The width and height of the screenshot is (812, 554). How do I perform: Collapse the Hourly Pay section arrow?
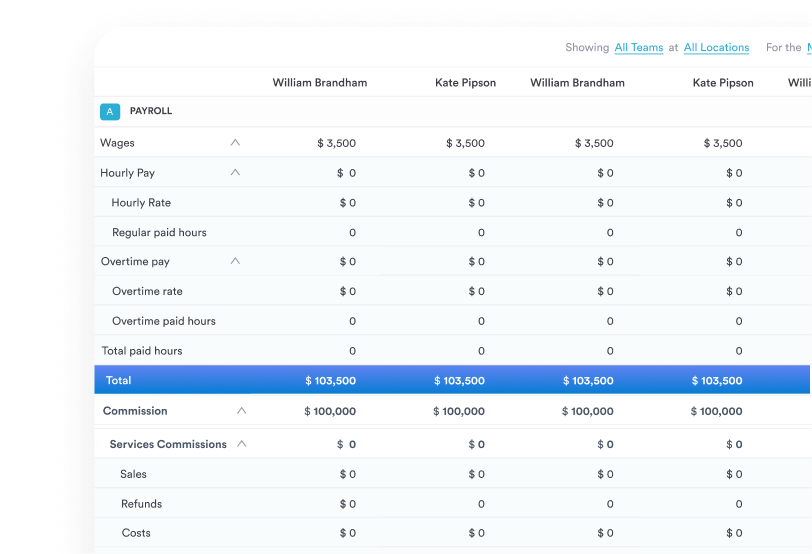click(x=235, y=173)
